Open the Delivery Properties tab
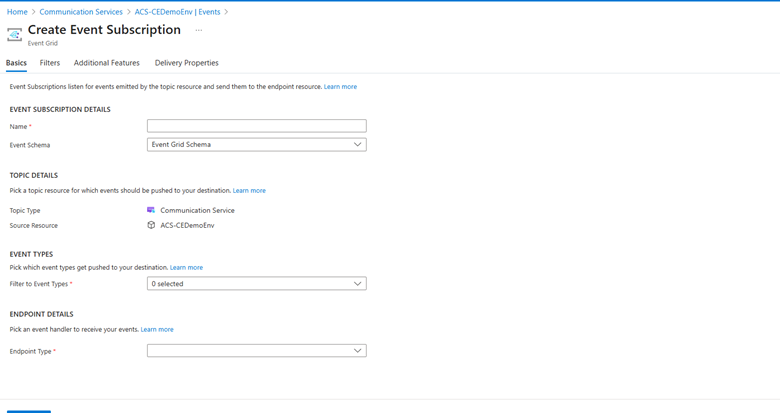Screen dimensions: 780x413 (187, 63)
